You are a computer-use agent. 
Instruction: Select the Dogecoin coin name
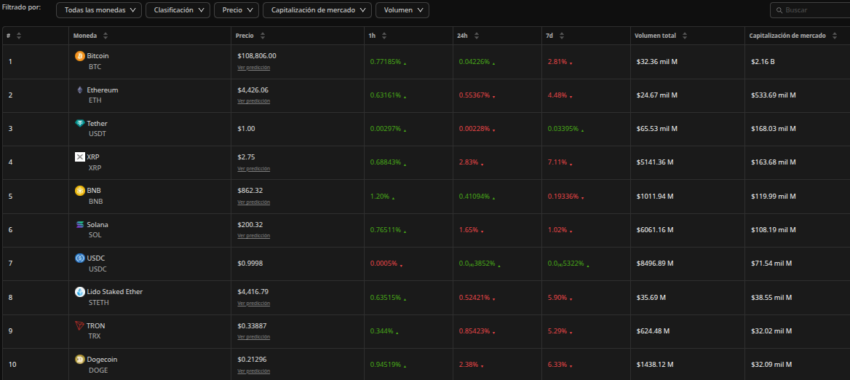click(x=102, y=359)
